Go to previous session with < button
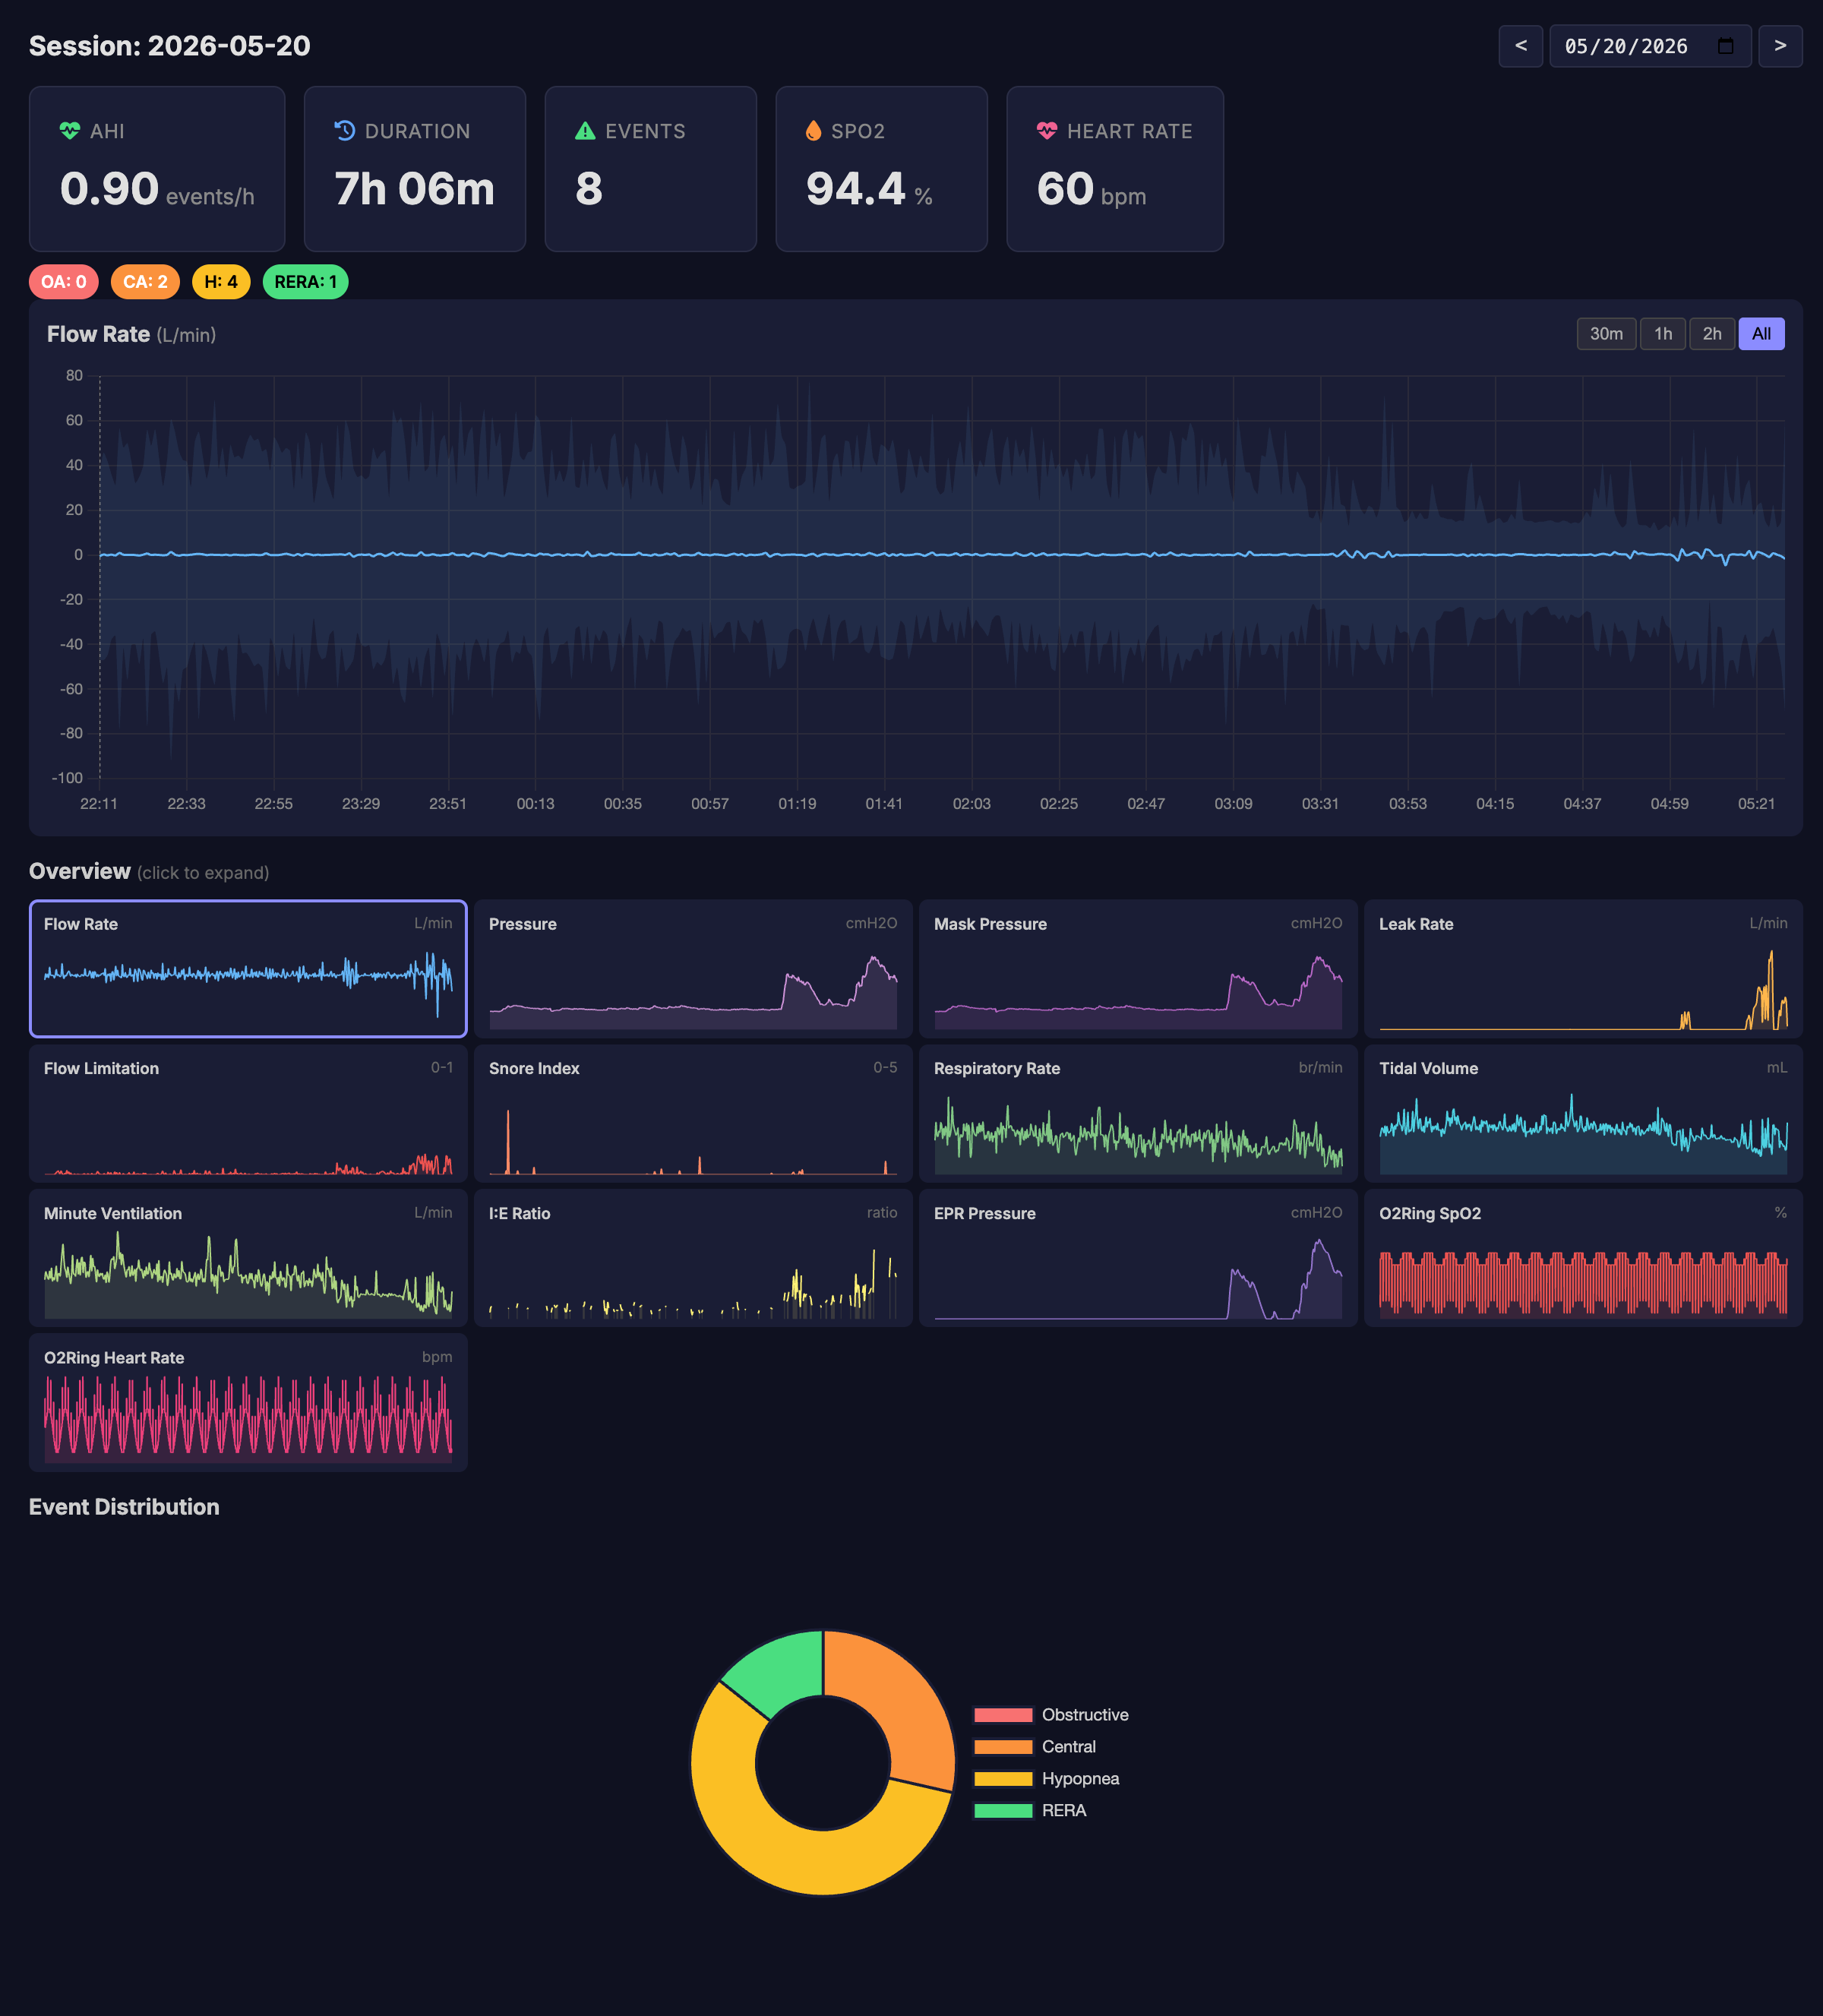This screenshot has width=1823, height=2016. 1520,46
